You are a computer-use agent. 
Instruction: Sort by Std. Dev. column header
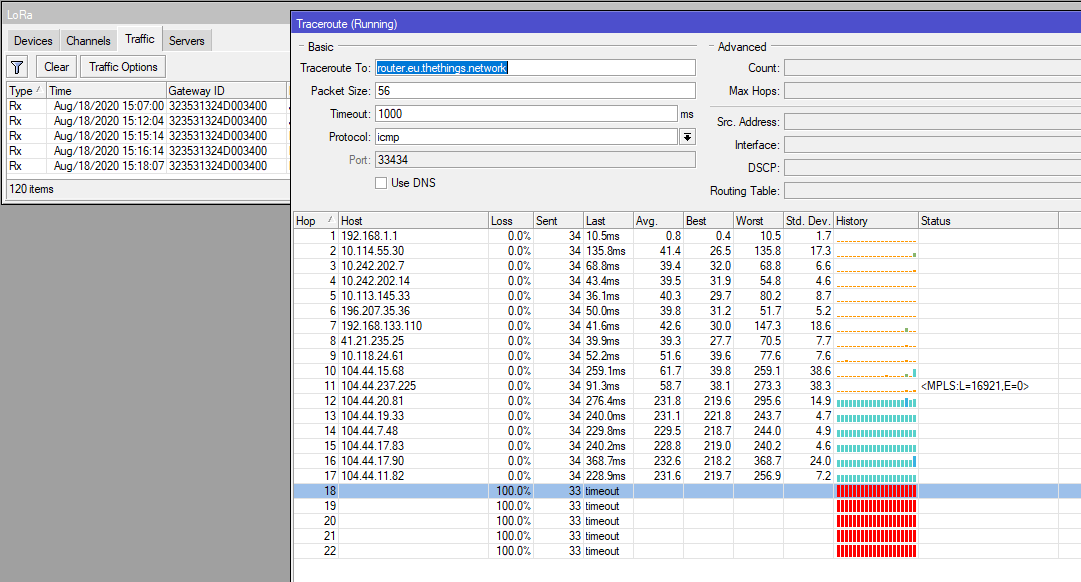[809, 221]
